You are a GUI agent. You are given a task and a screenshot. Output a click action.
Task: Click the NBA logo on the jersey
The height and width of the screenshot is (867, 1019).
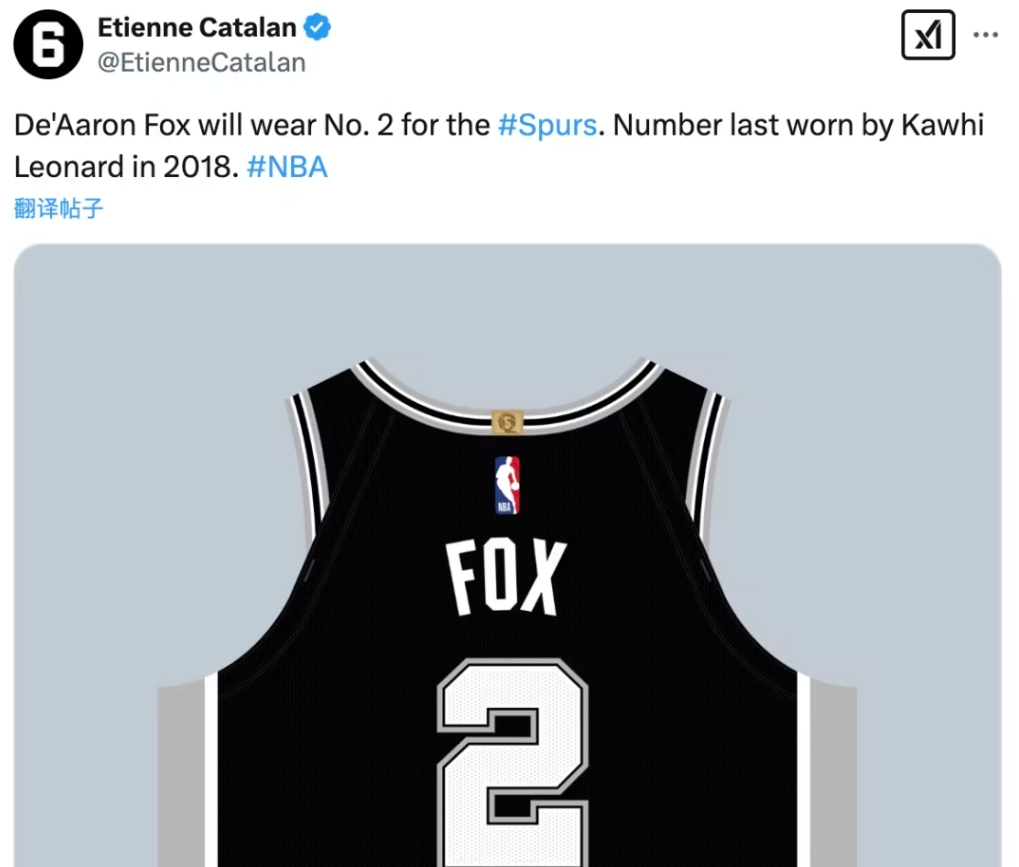[x=507, y=485]
